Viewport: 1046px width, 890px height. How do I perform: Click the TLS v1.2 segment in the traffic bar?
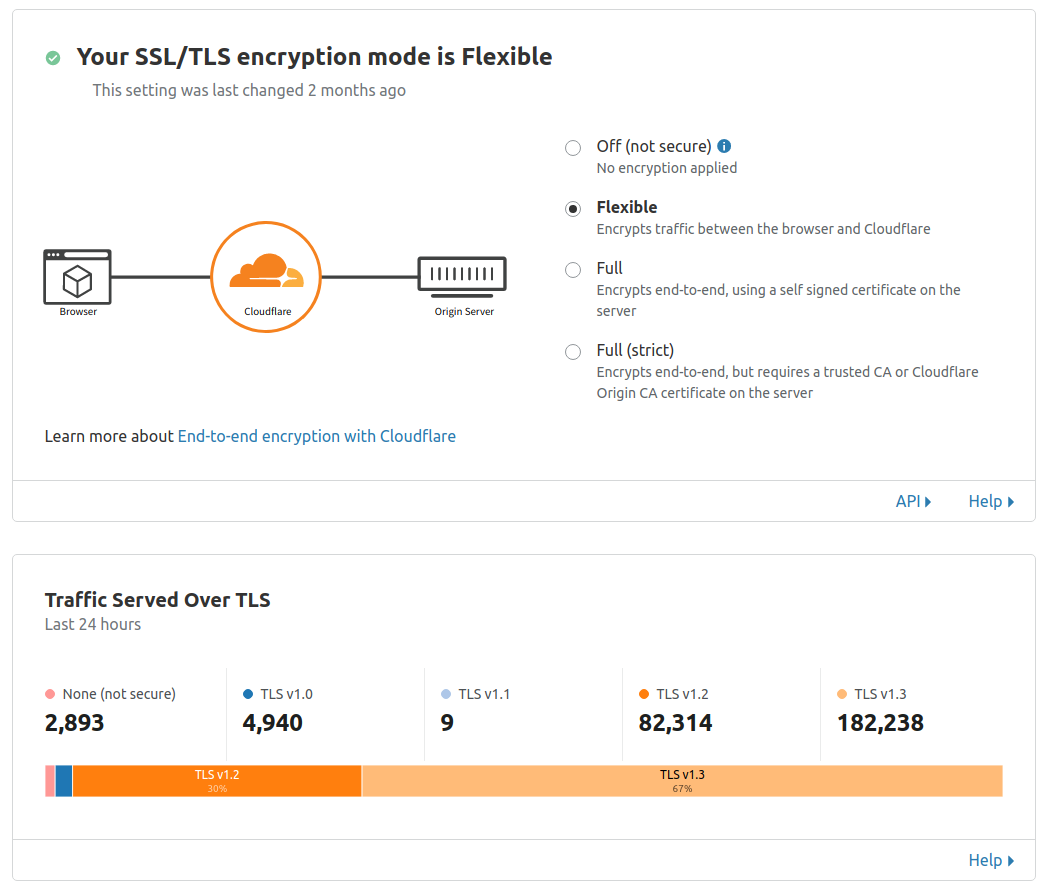click(217, 781)
